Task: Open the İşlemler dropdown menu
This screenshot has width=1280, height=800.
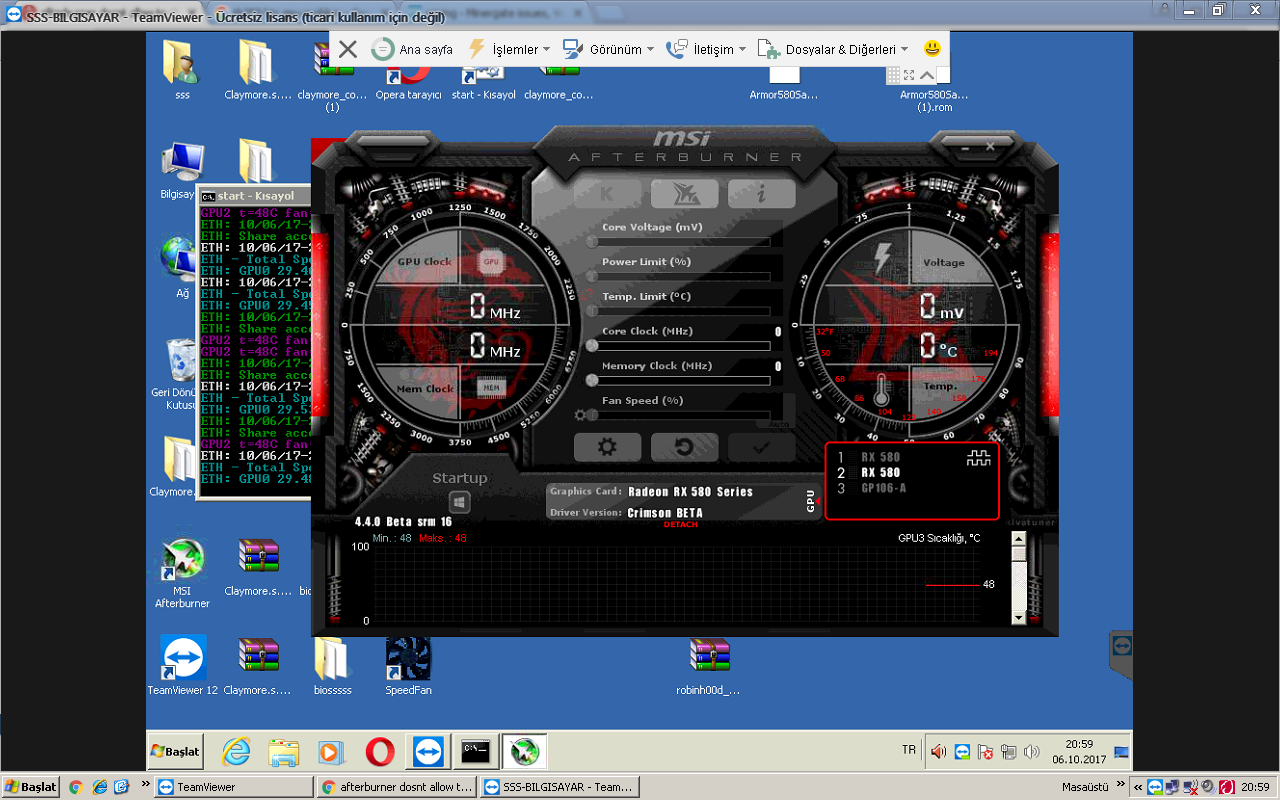Action: (509, 49)
